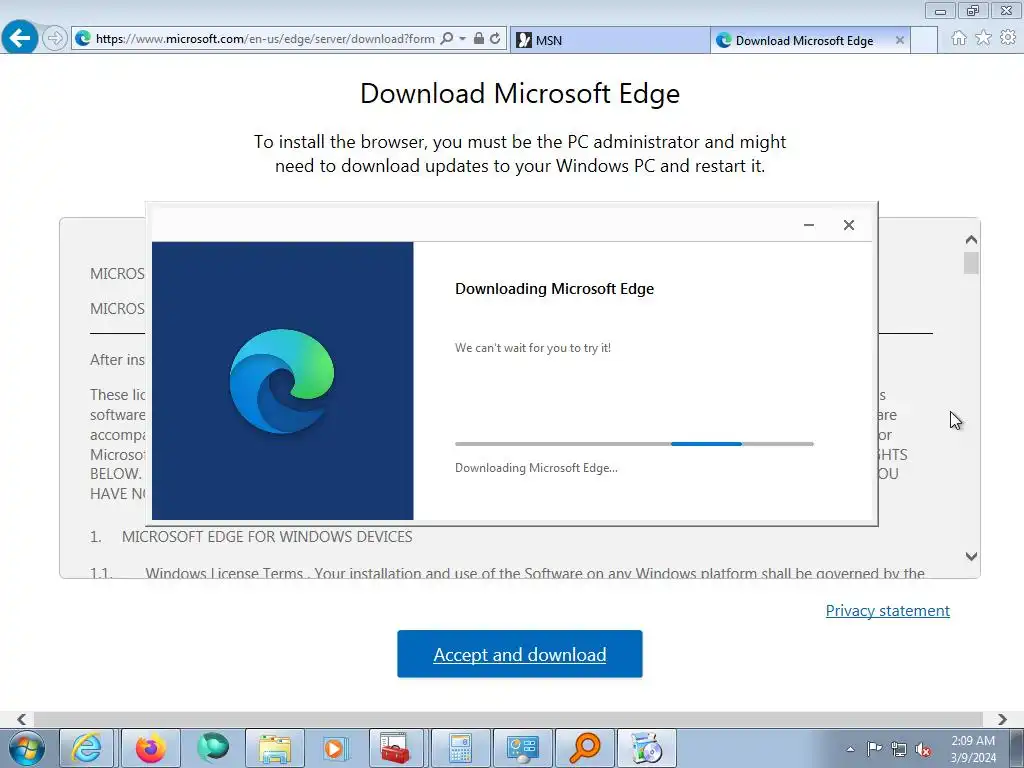1024x768 pixels.
Task: Minimize the Internet Explorer window
Action: tap(940, 11)
